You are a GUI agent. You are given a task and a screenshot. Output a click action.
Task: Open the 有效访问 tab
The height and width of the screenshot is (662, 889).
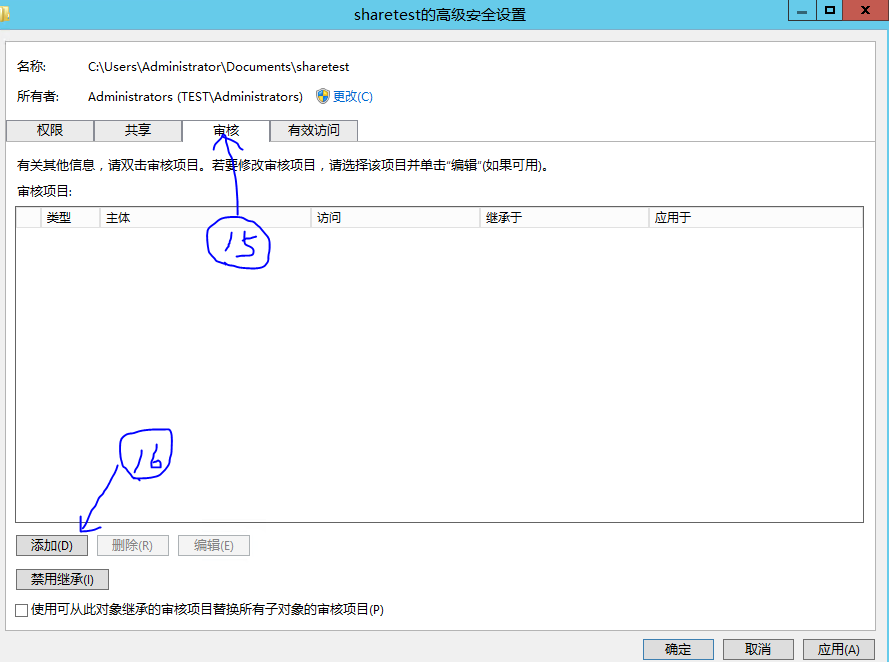click(312, 130)
